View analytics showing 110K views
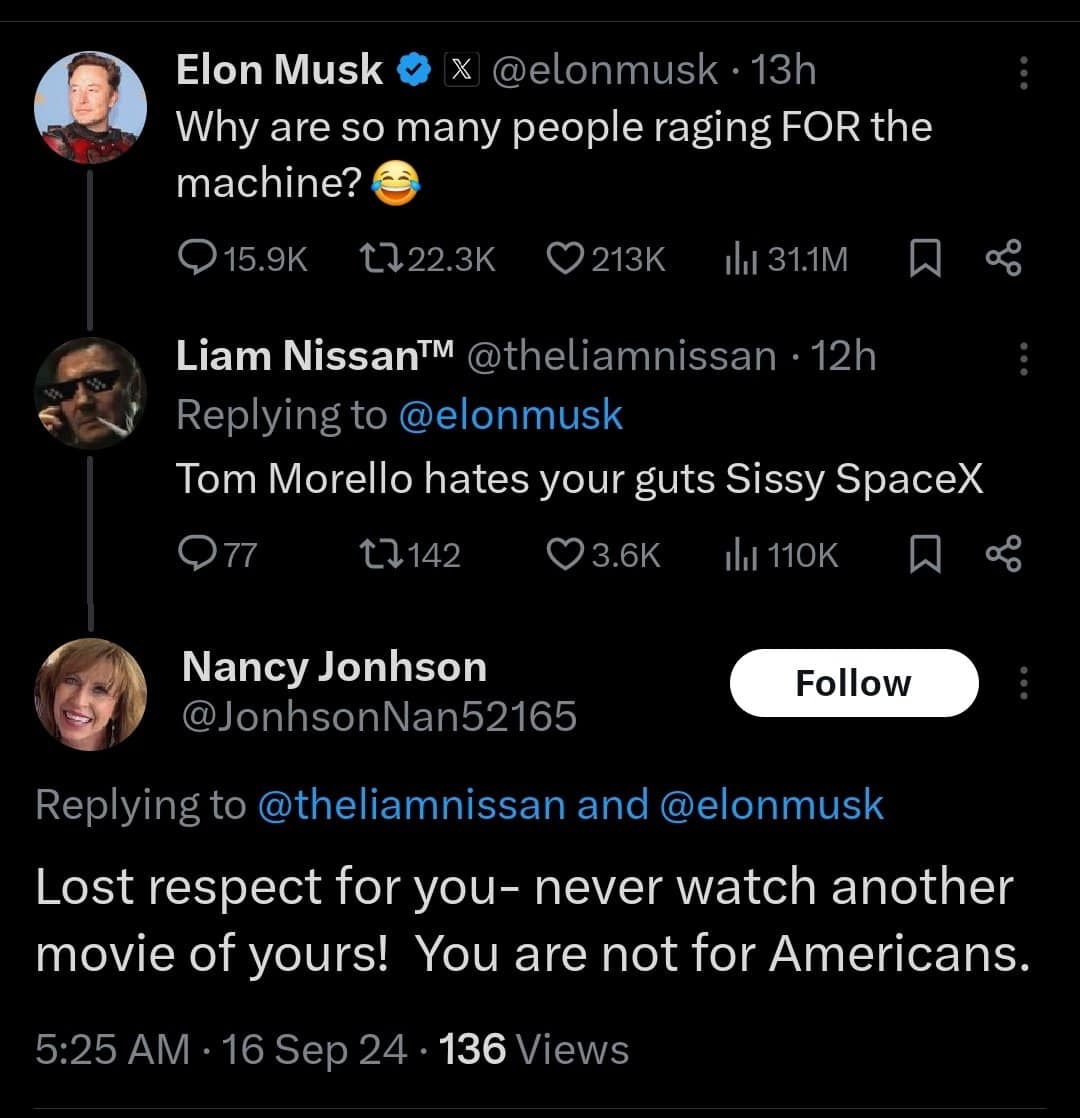Screen dimensions: 1080x1118 click(738, 554)
